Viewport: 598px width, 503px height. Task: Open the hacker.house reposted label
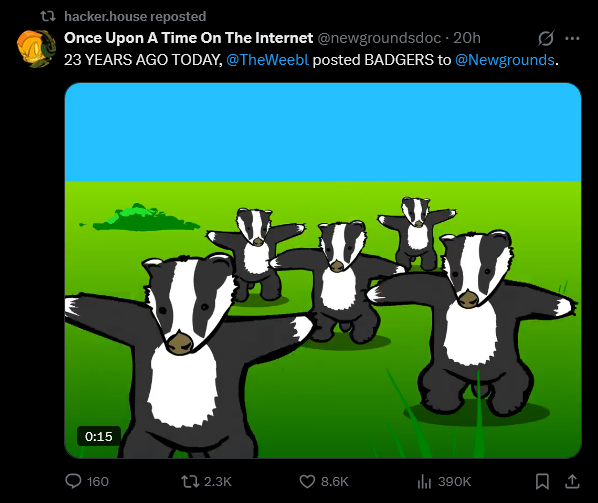point(135,16)
